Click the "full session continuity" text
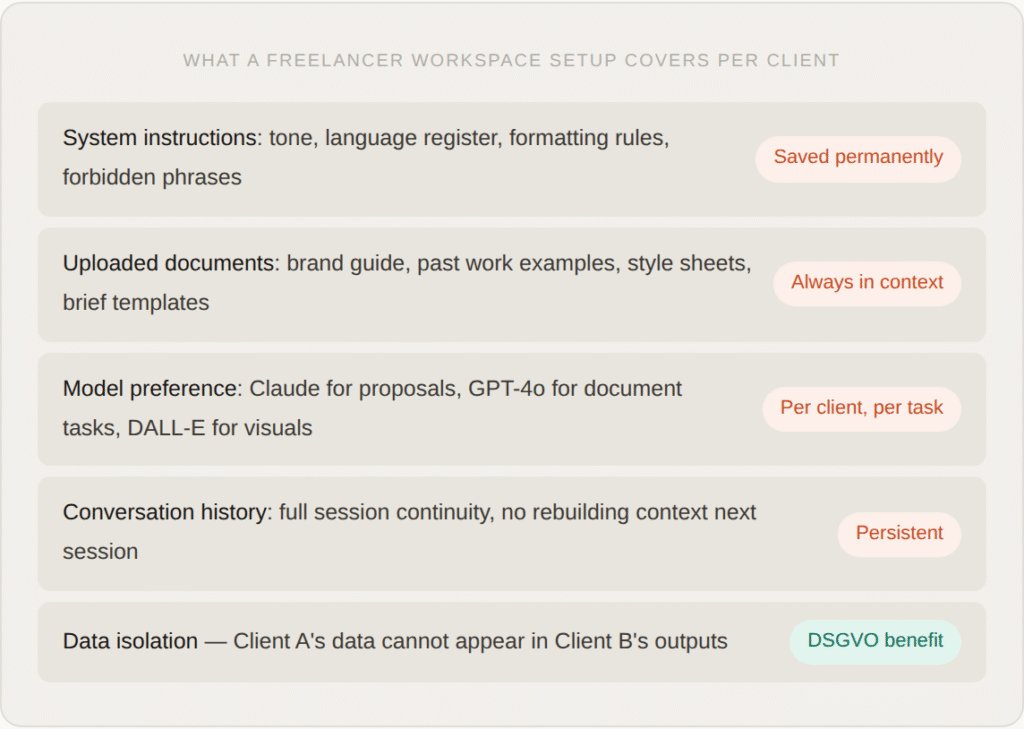1024x729 pixels. [x=382, y=513]
